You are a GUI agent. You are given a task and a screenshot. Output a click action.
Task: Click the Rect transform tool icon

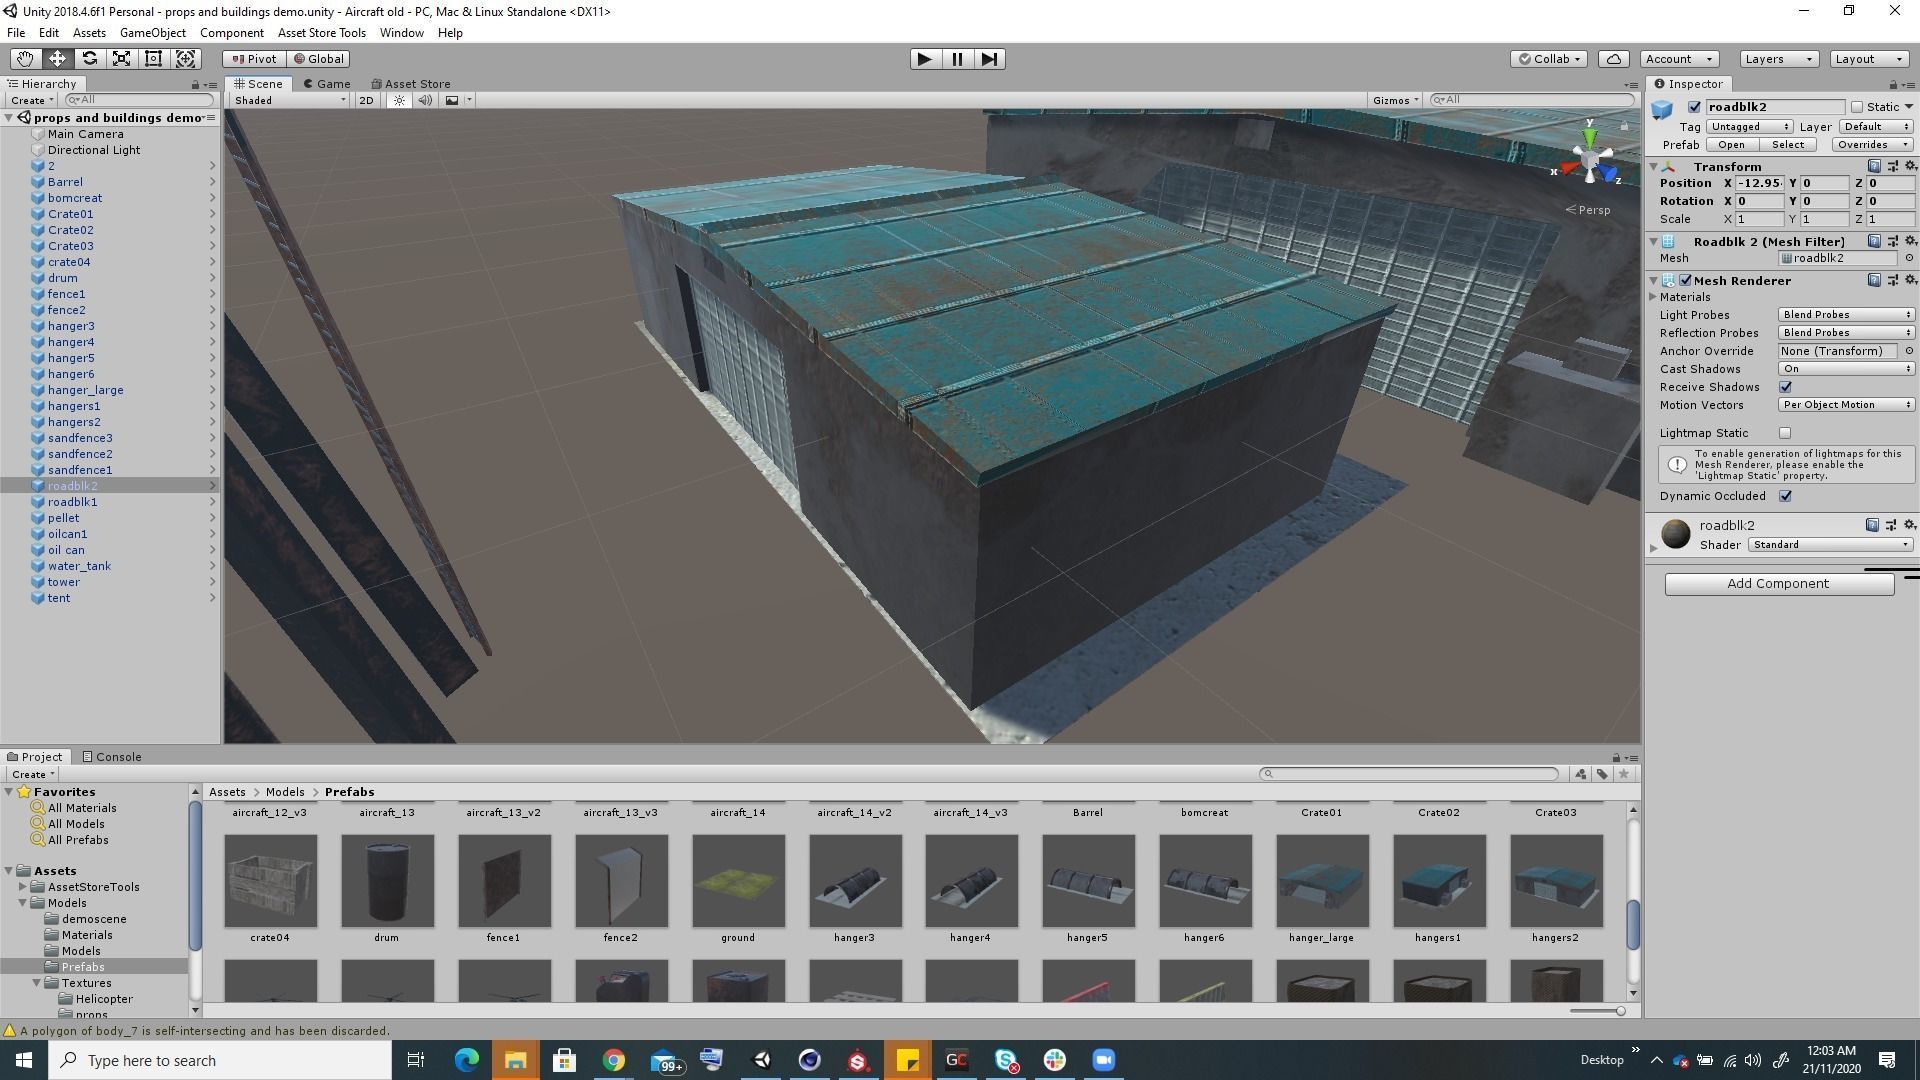click(x=153, y=59)
